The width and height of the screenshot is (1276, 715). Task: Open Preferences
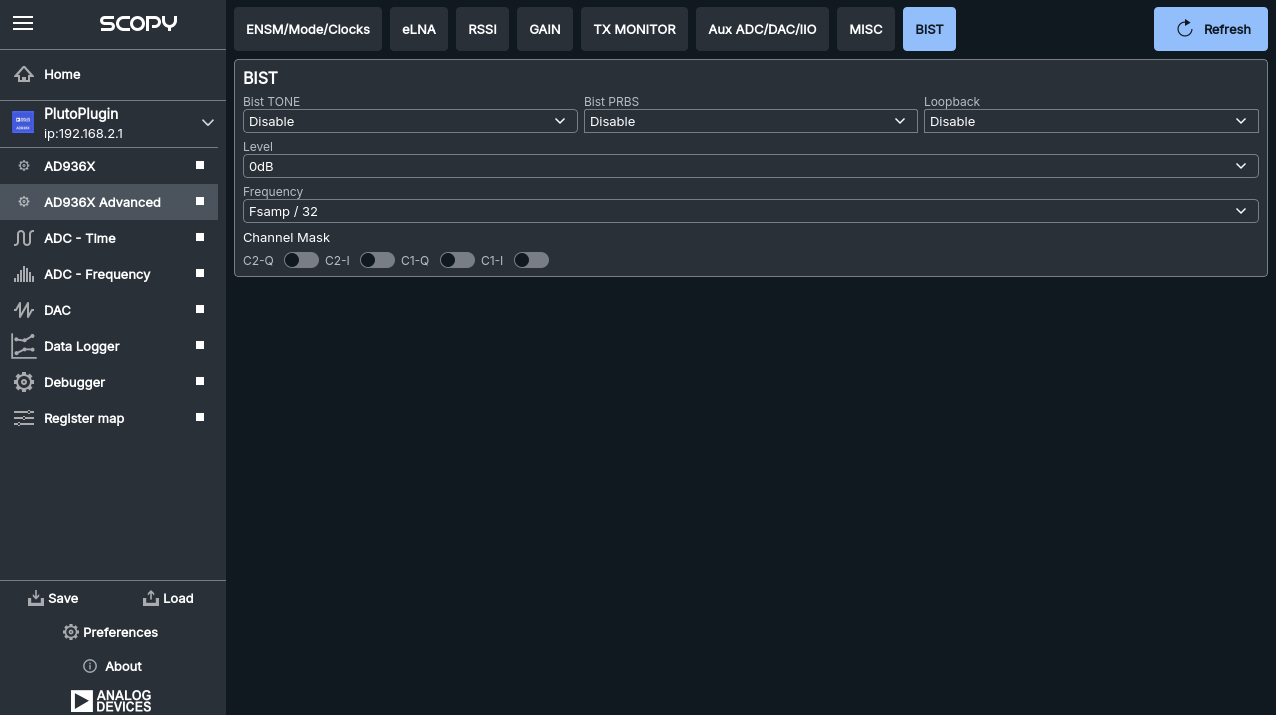pos(111,632)
